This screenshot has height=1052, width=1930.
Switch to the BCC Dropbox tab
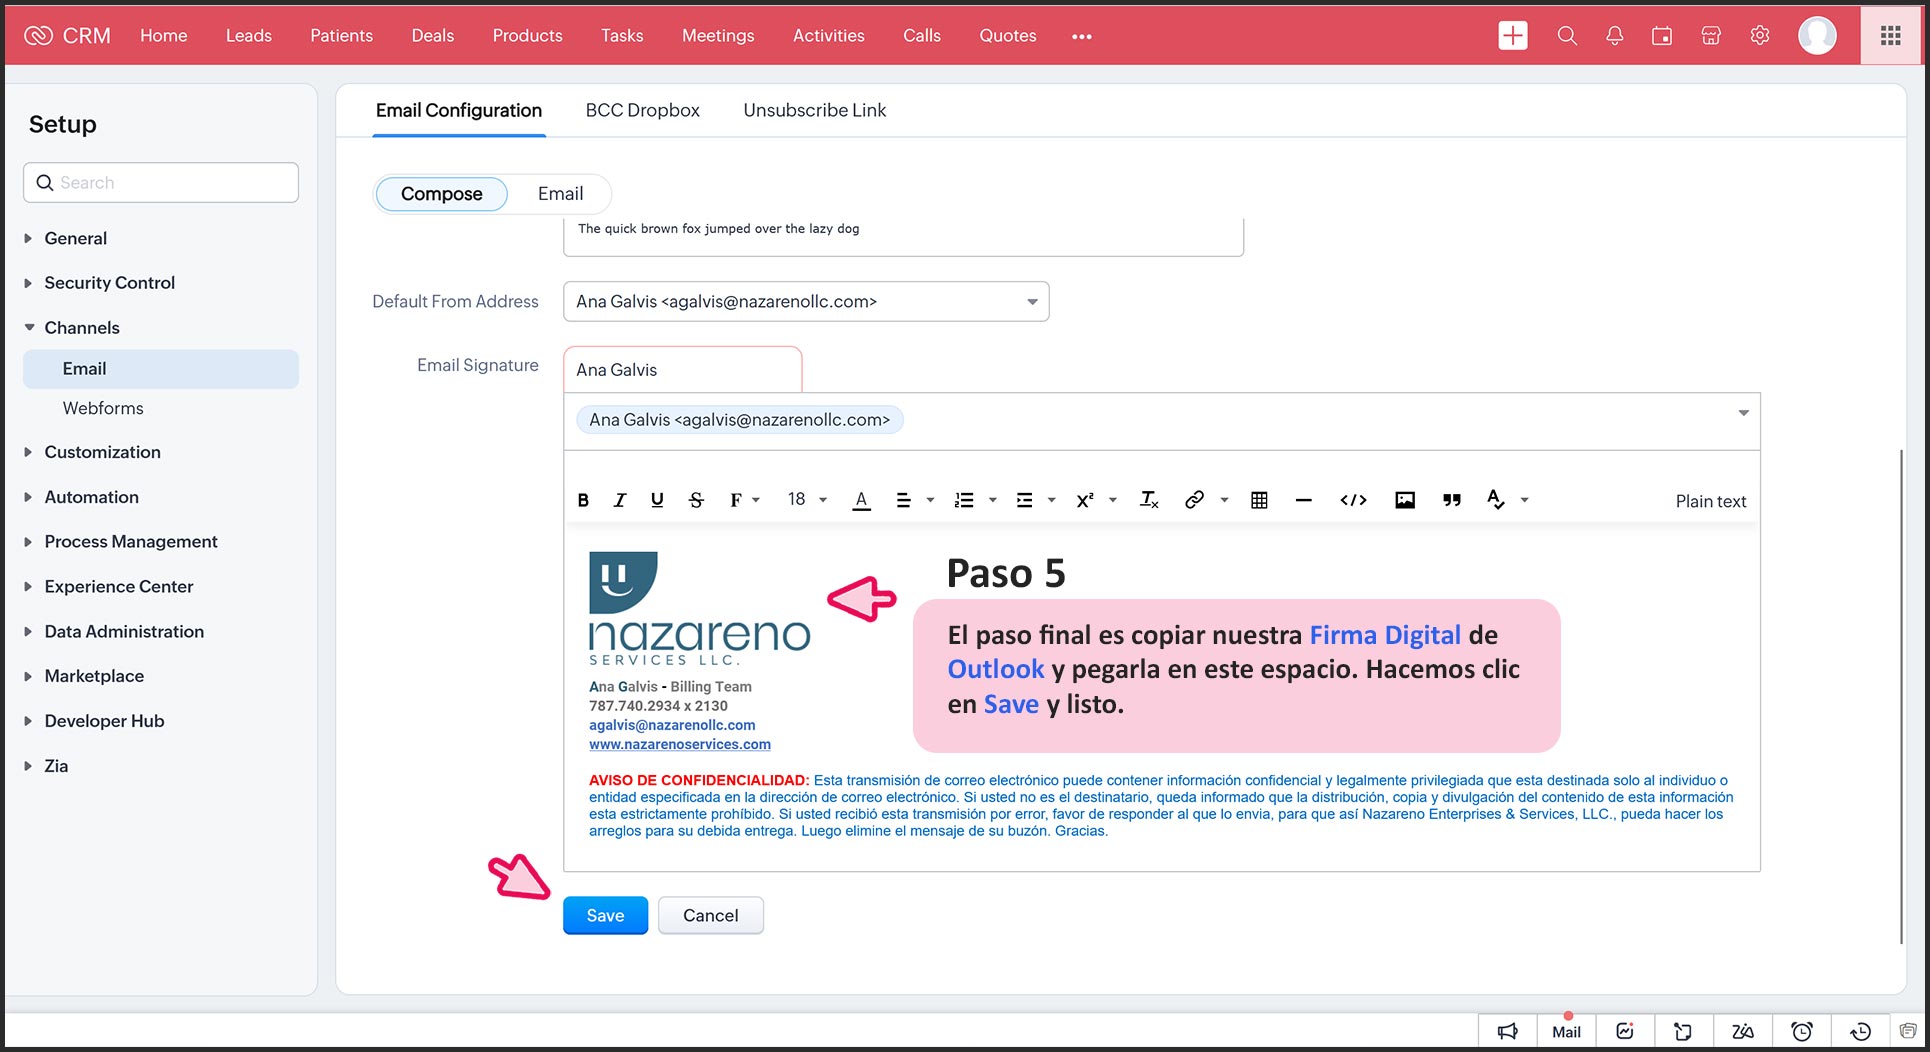point(642,110)
